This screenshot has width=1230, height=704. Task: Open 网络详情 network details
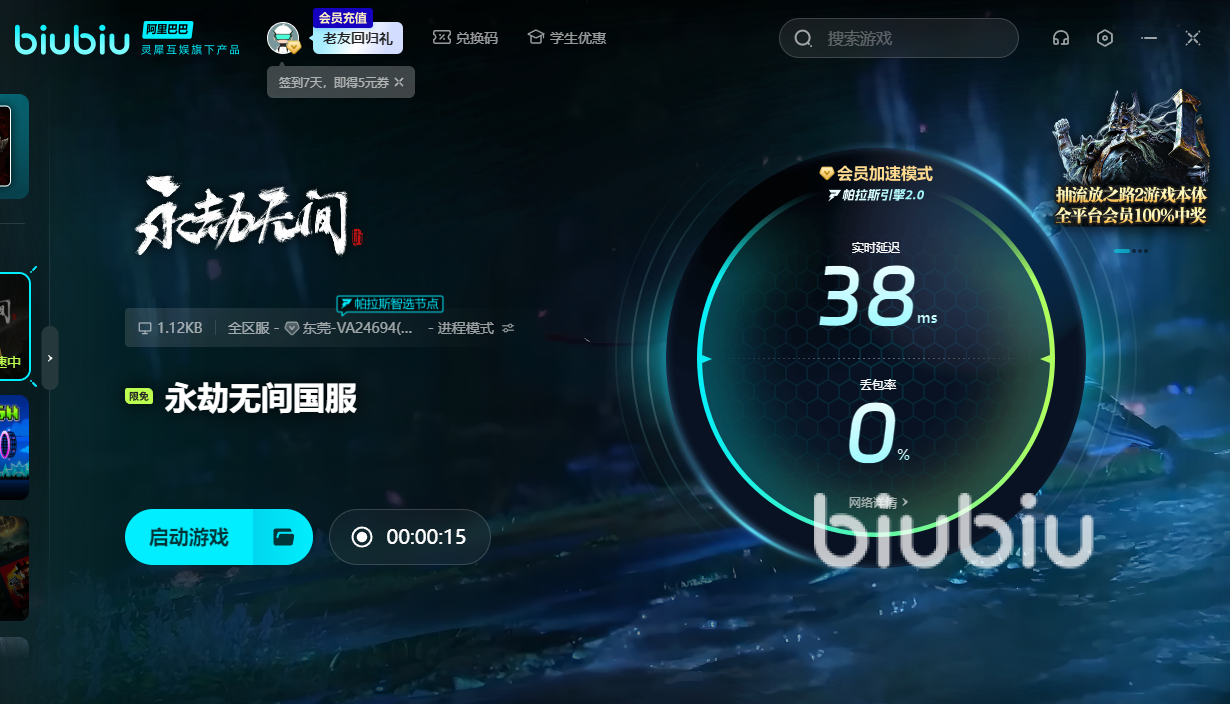click(878, 502)
